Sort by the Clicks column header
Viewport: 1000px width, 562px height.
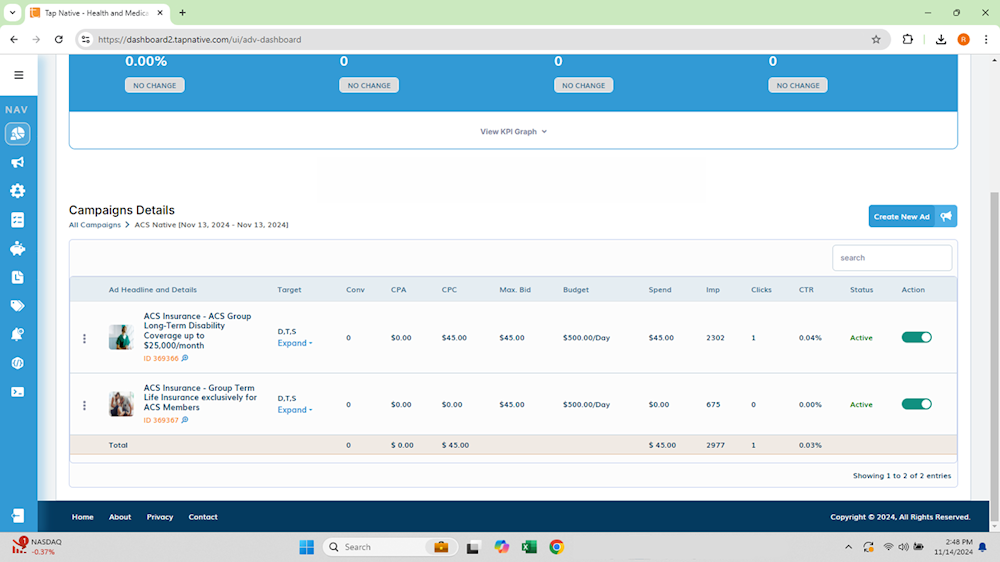click(x=761, y=290)
